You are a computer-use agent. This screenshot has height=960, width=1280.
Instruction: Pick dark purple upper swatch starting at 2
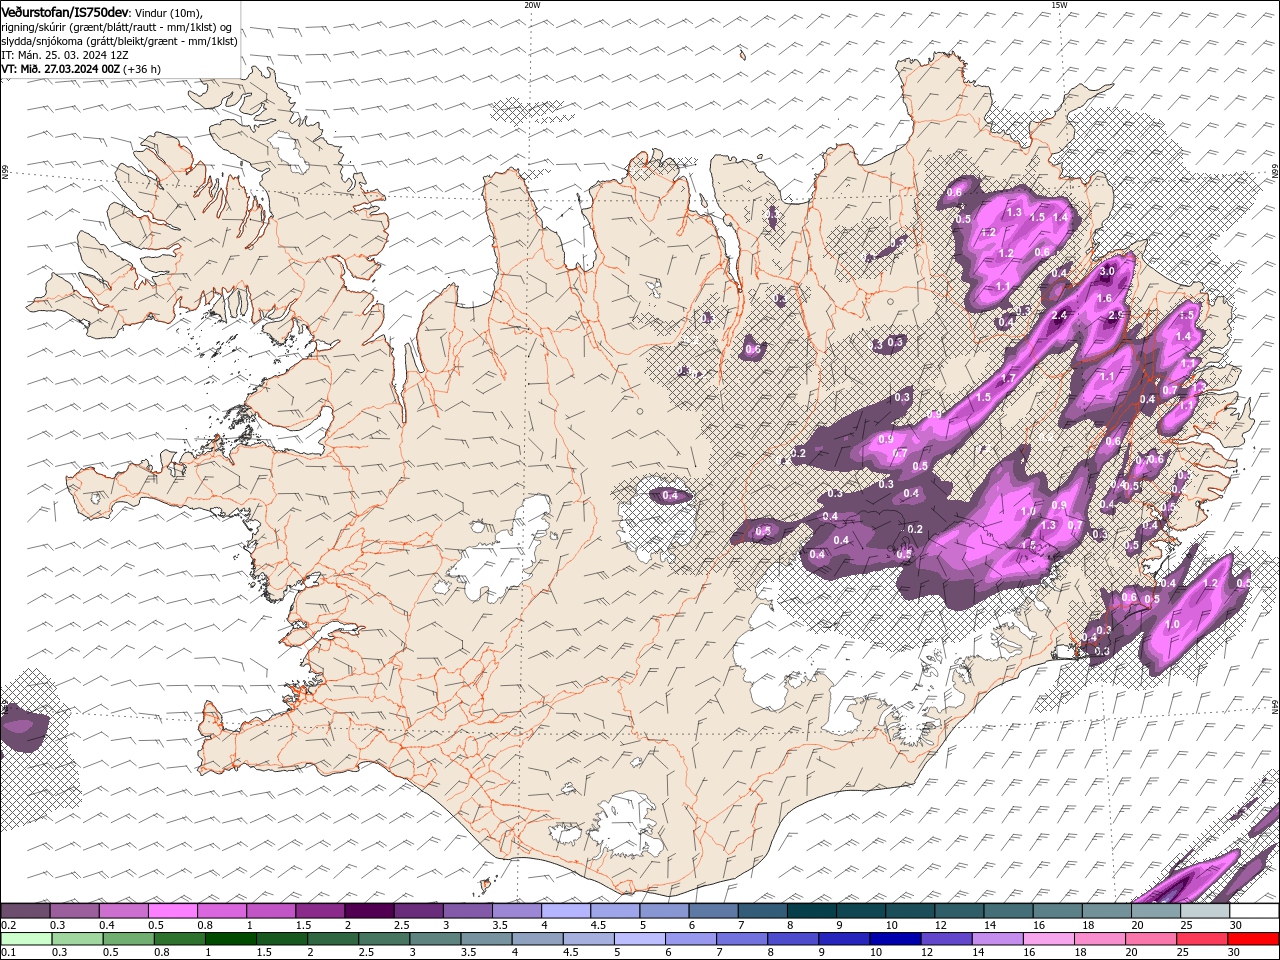369,911
